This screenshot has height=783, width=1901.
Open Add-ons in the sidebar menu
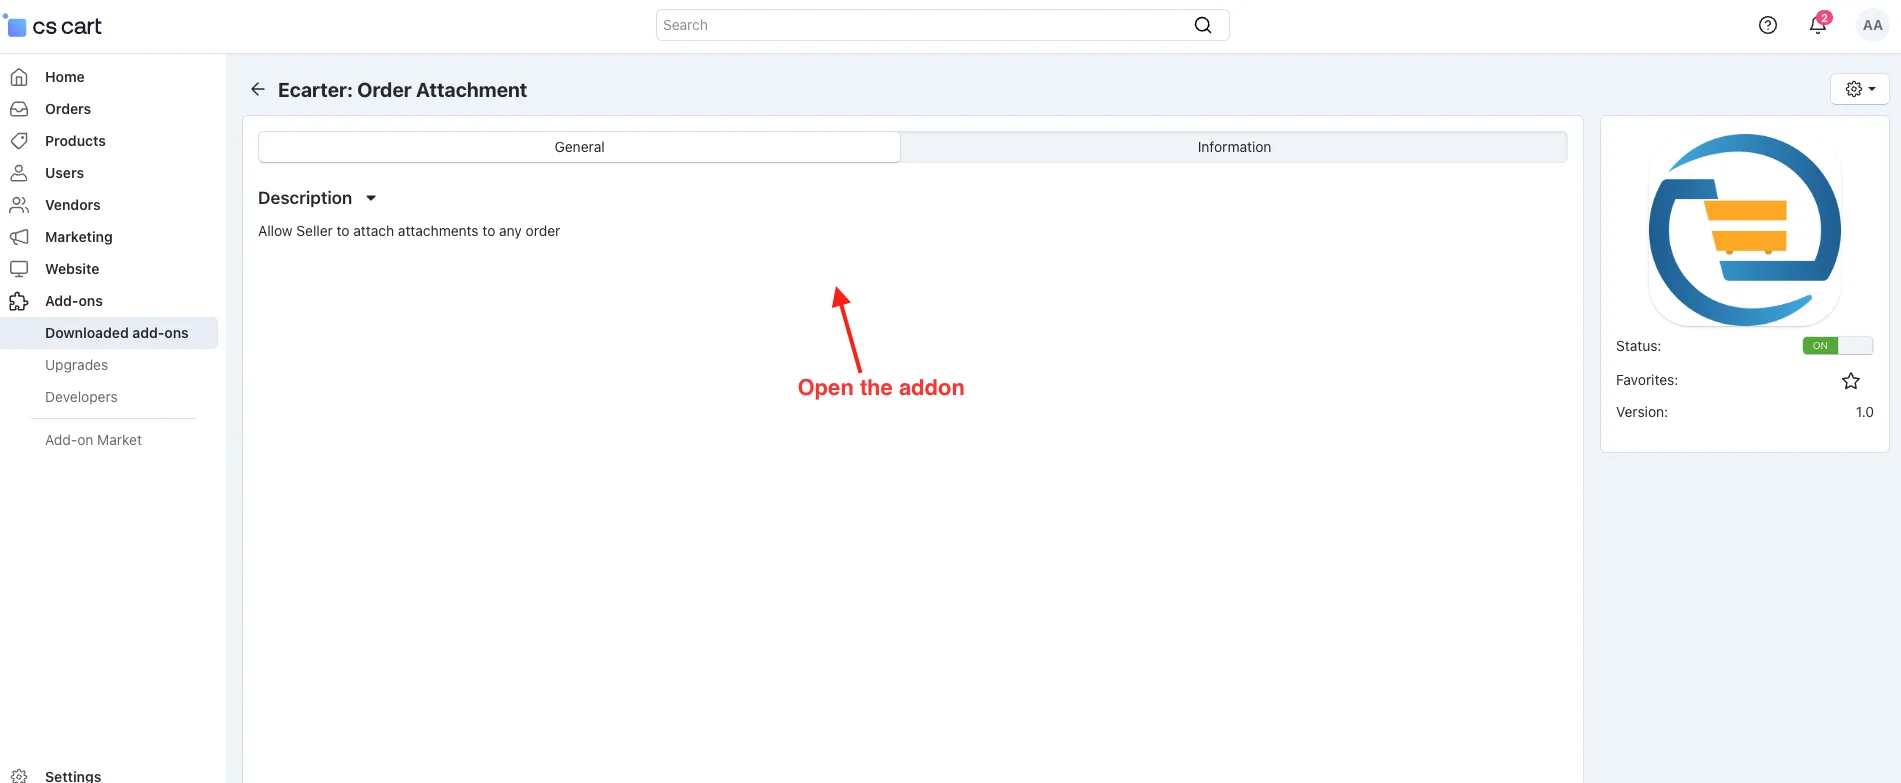coord(74,301)
